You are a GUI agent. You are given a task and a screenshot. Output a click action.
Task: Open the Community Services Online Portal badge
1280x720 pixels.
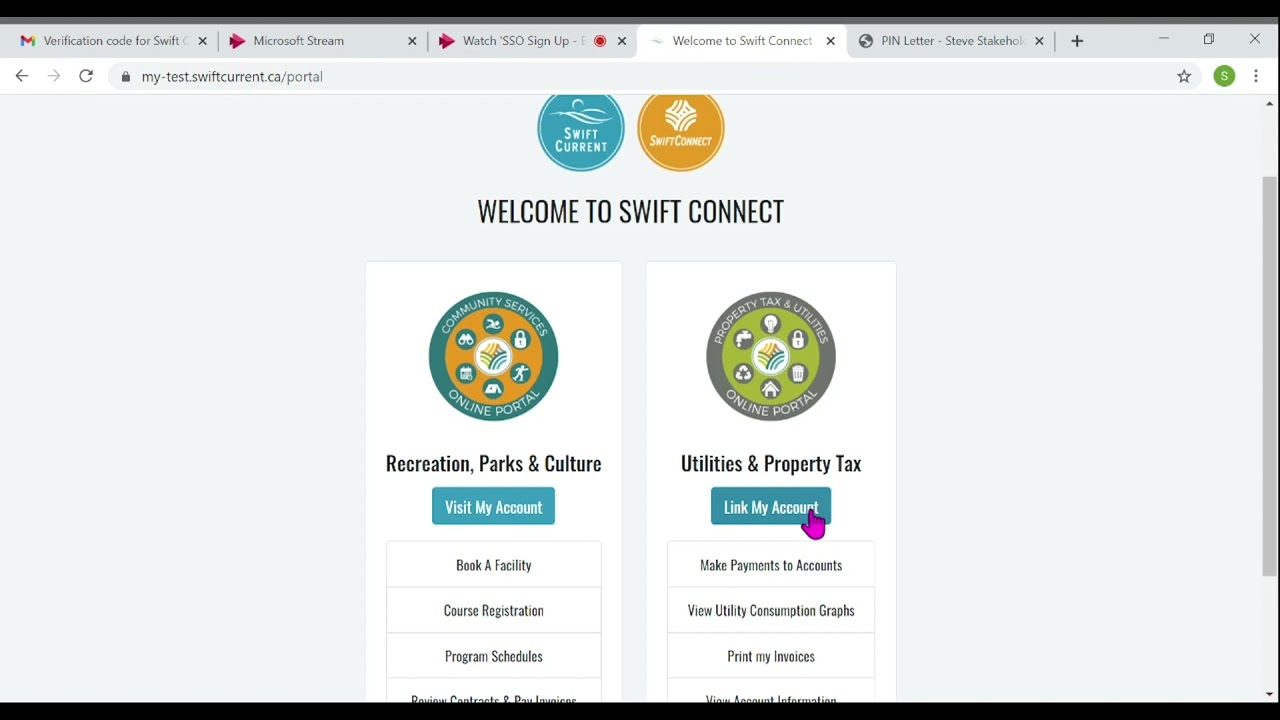coord(493,356)
